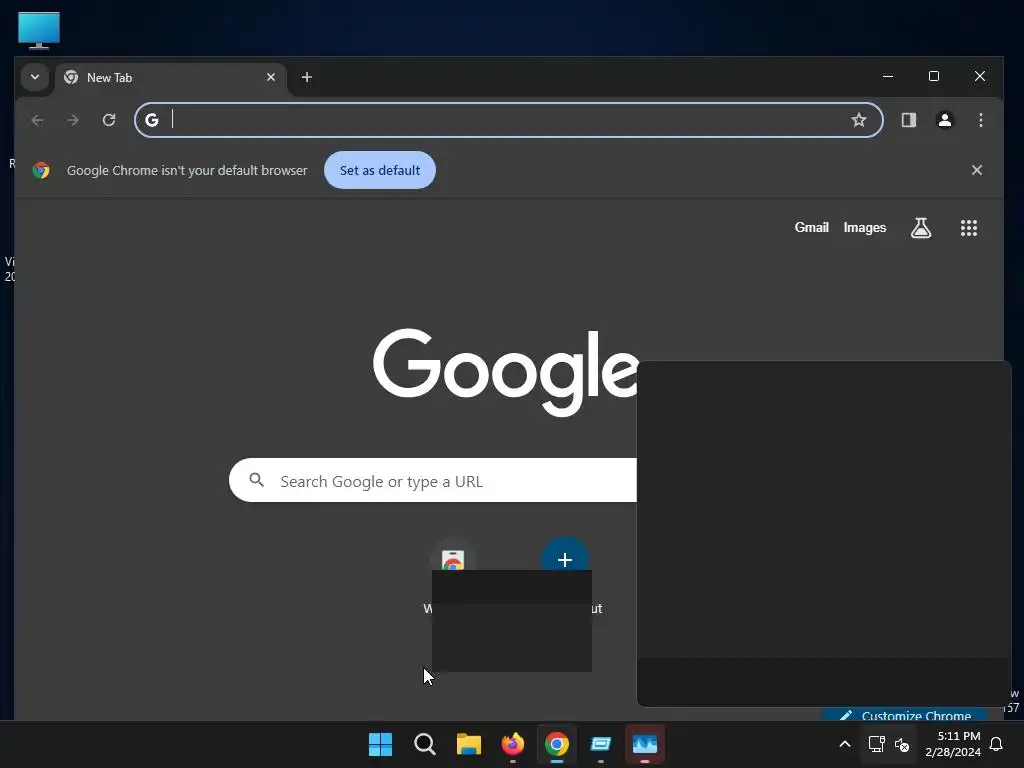This screenshot has width=1024, height=768.
Task: Click Set as default button
Action: point(379,170)
